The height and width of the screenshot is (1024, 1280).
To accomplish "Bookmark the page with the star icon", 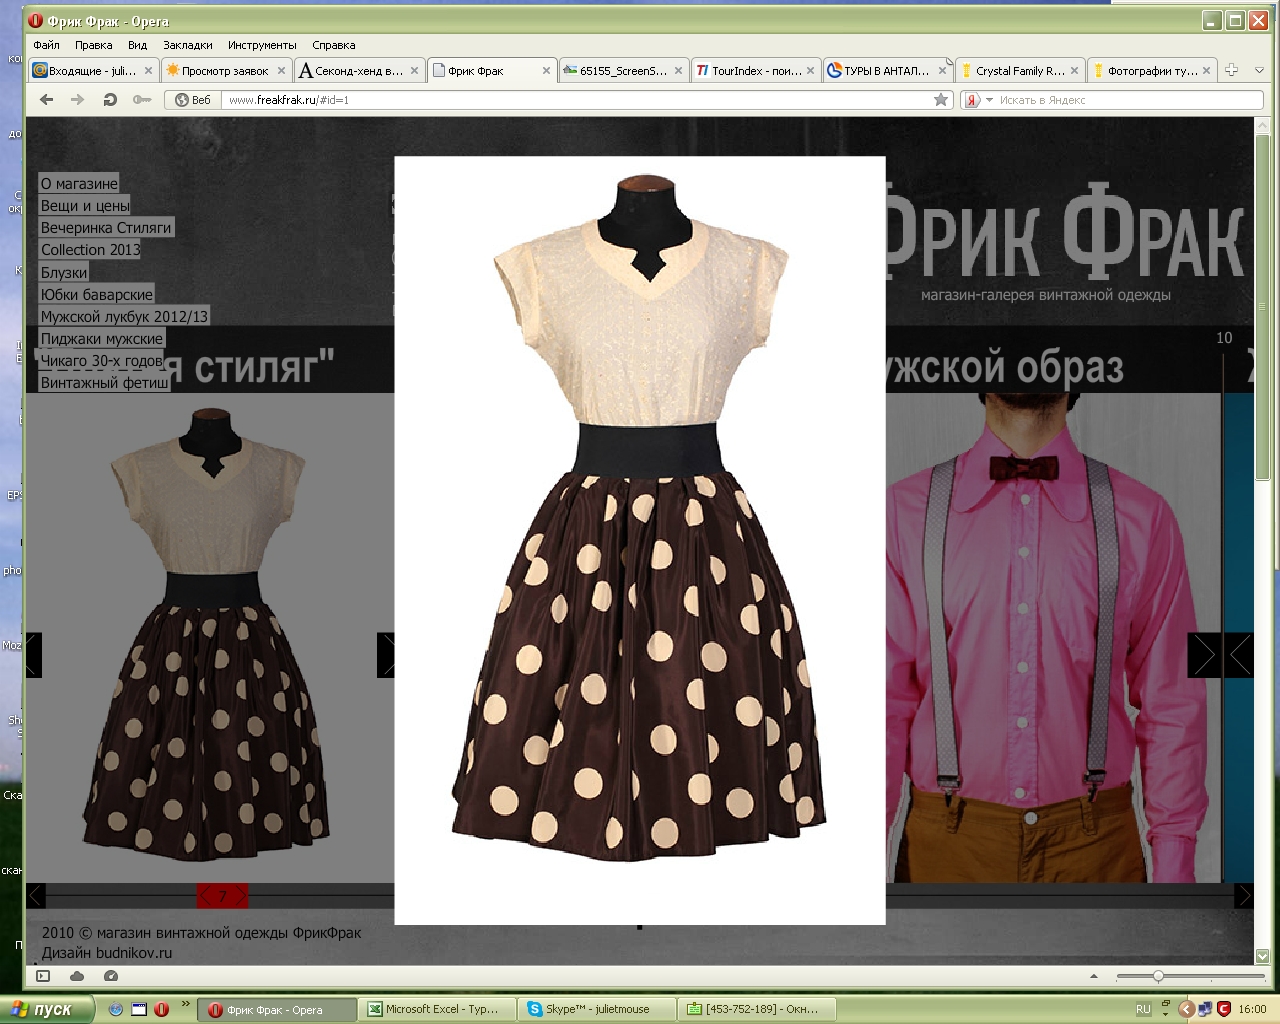I will click(x=940, y=99).
